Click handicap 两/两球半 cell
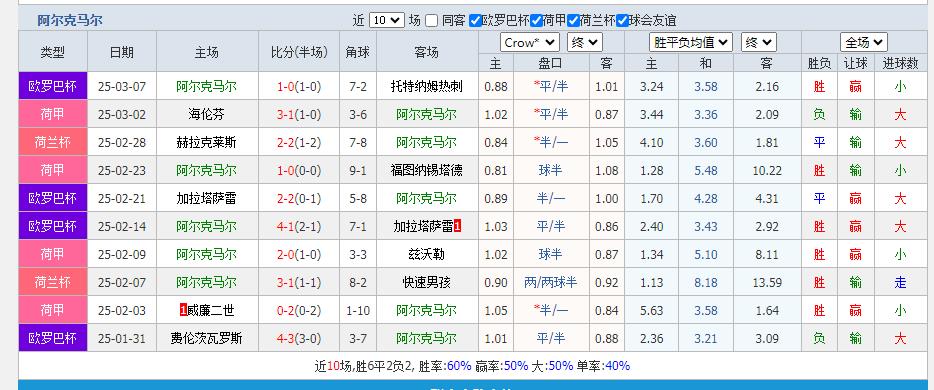 pyautogui.click(x=551, y=282)
